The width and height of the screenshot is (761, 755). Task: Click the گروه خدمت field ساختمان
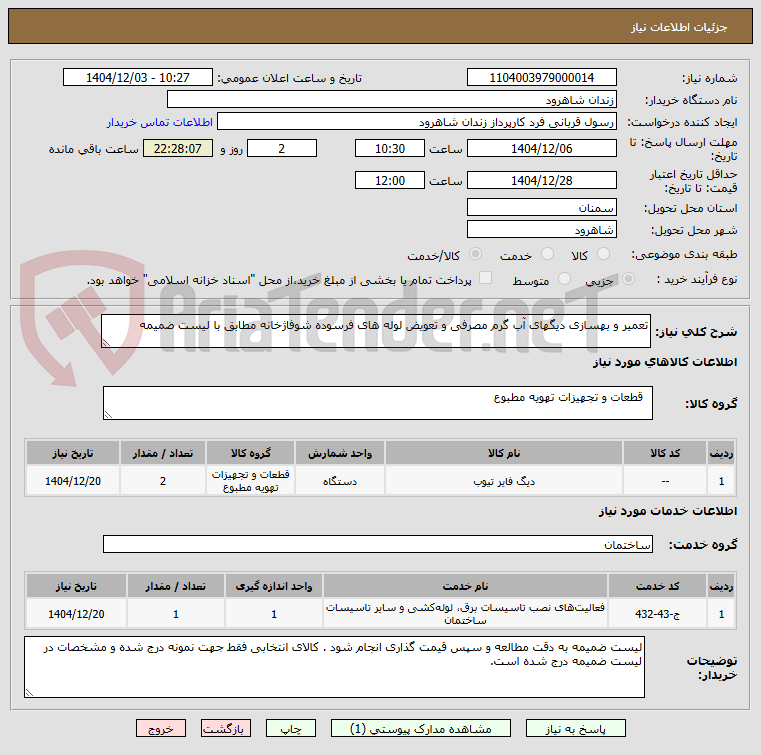click(378, 544)
